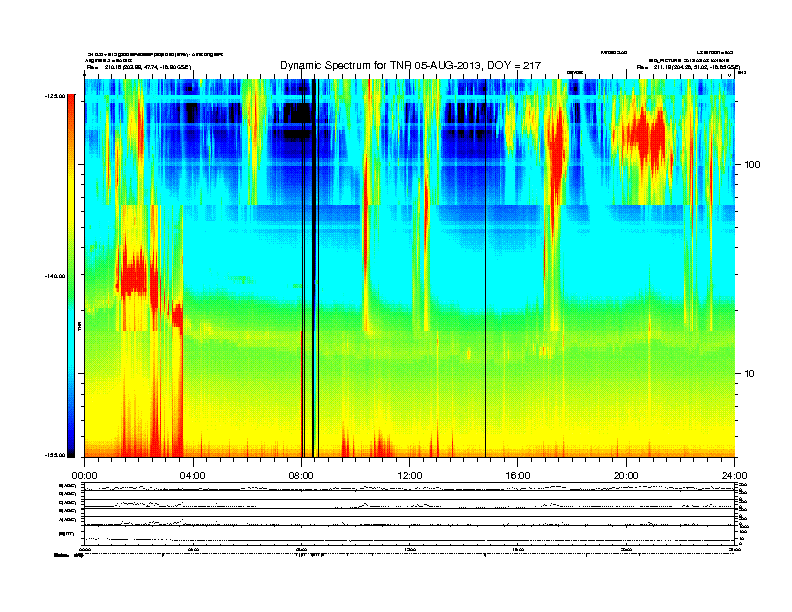792x612 pixels.
Task: Click the 08:00 main time axis label
Action: tap(301, 476)
